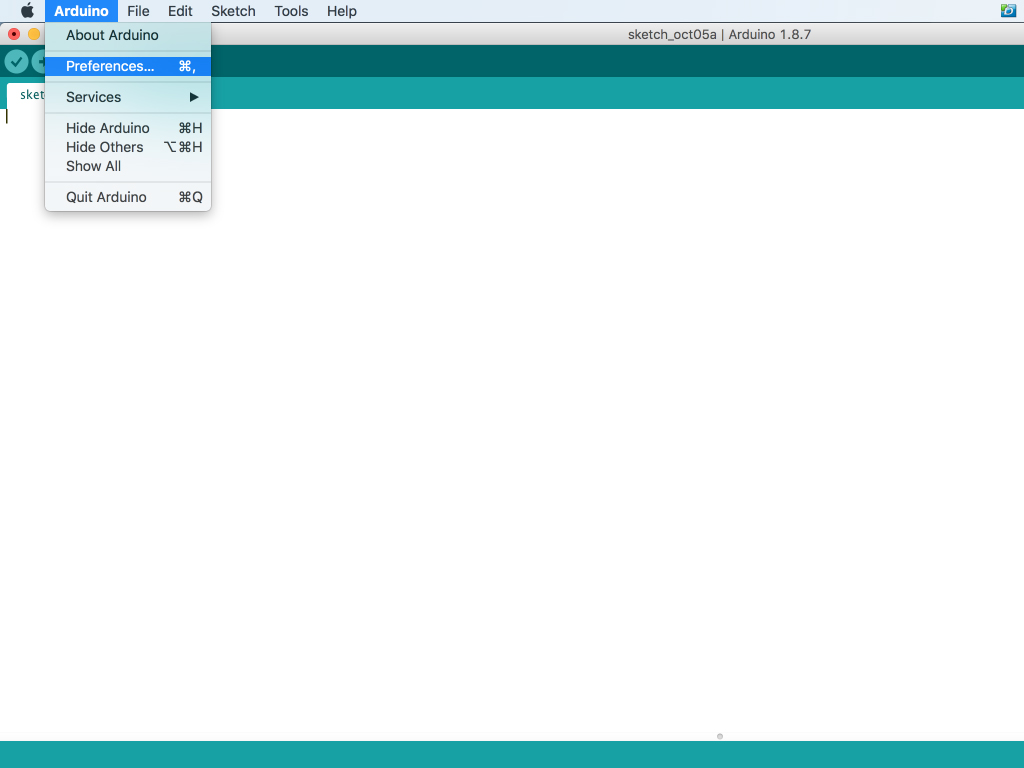Click inside the code editor area
Screen dimensions: 1024x768
click(x=512, y=424)
